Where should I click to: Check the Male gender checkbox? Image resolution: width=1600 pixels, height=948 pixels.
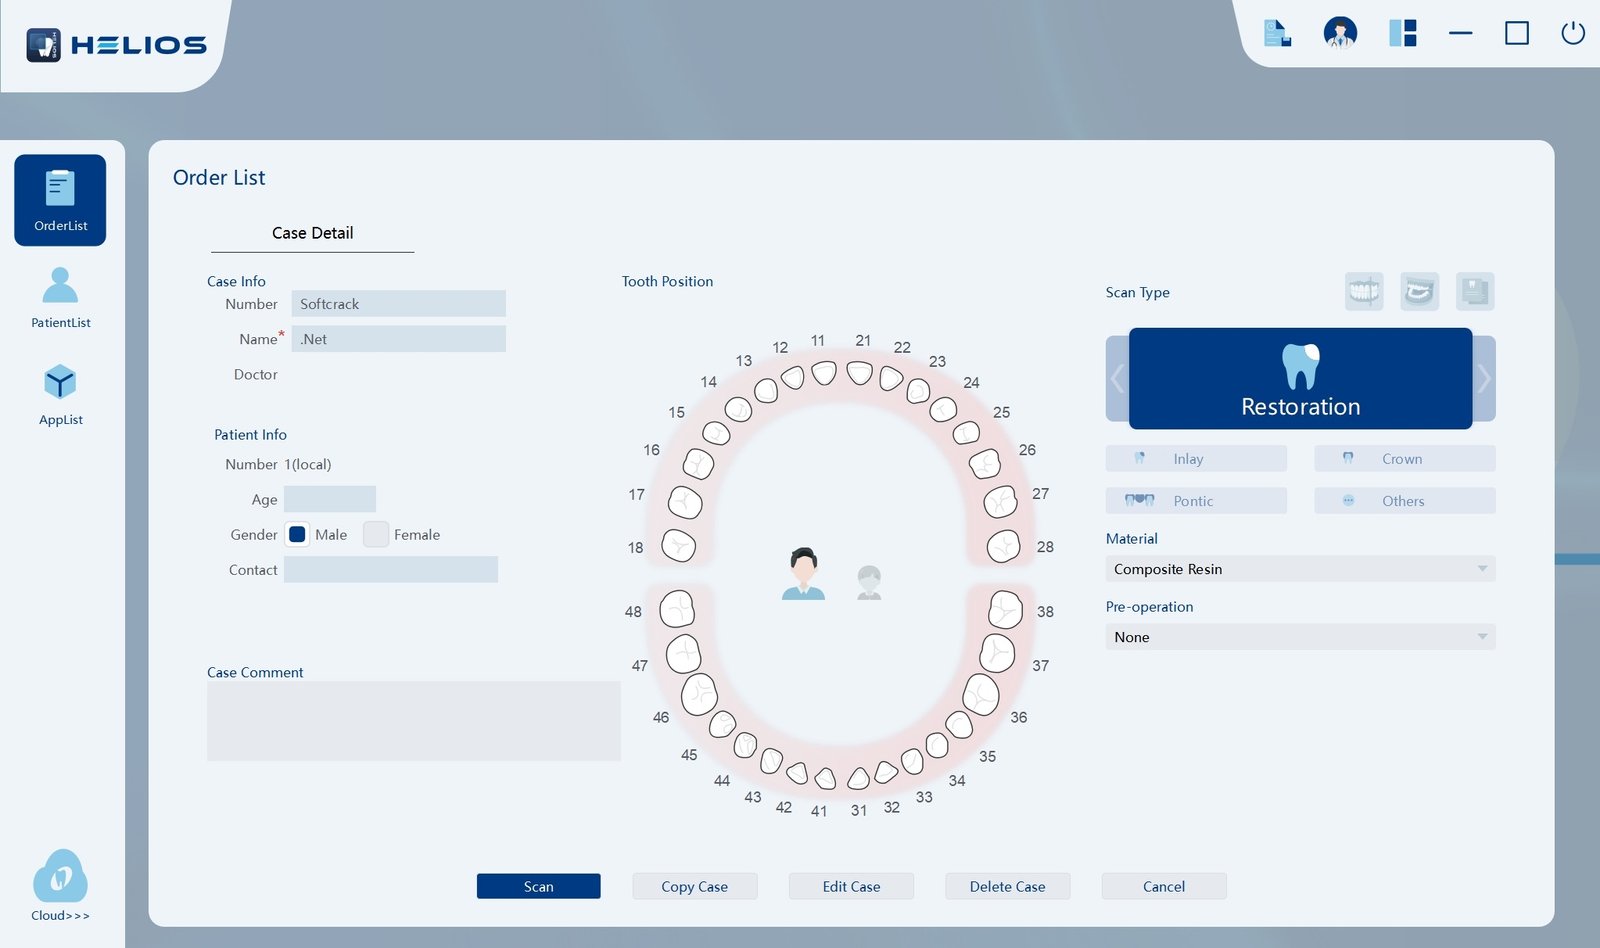(297, 534)
